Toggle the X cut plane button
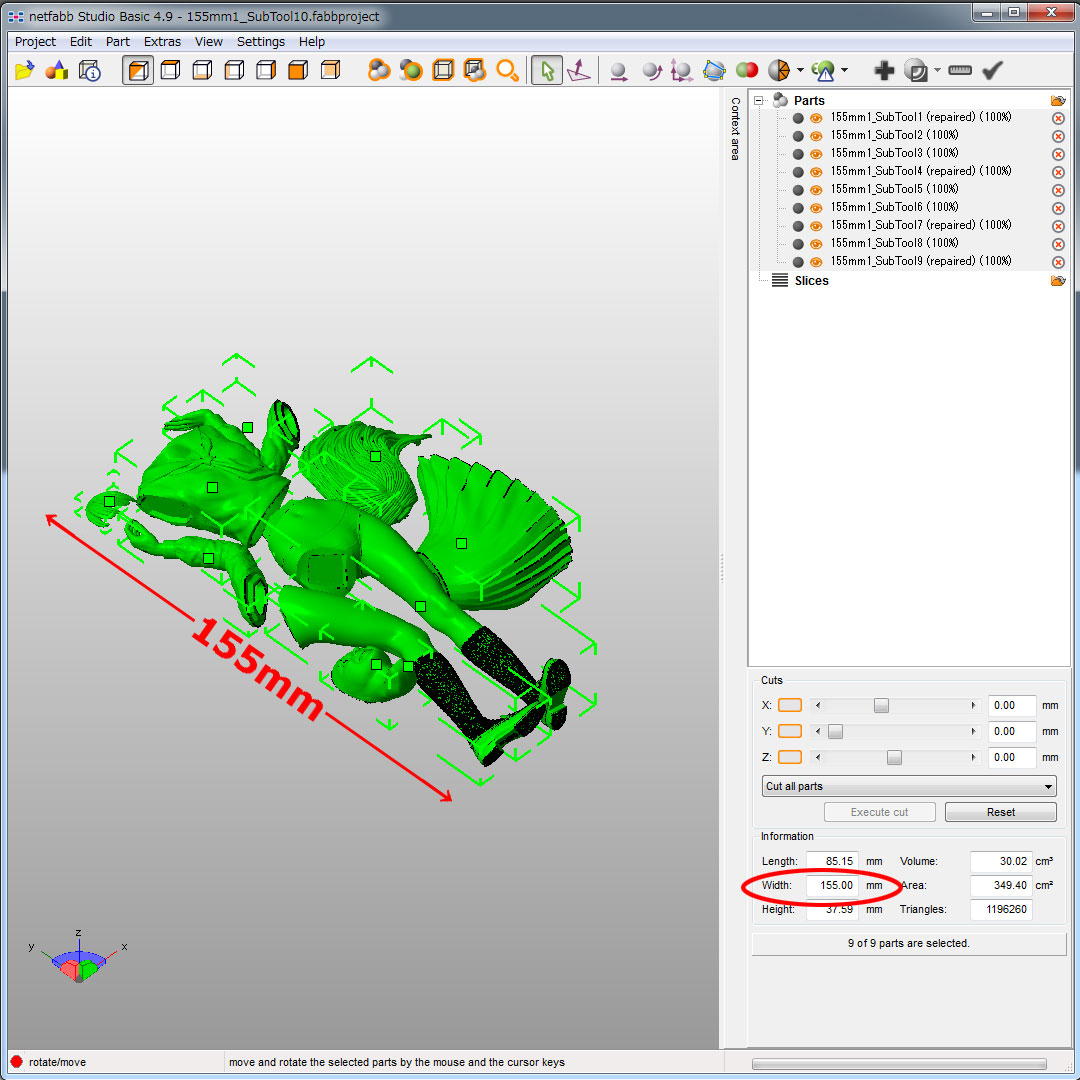Screen dimensions: 1080x1080 click(789, 705)
